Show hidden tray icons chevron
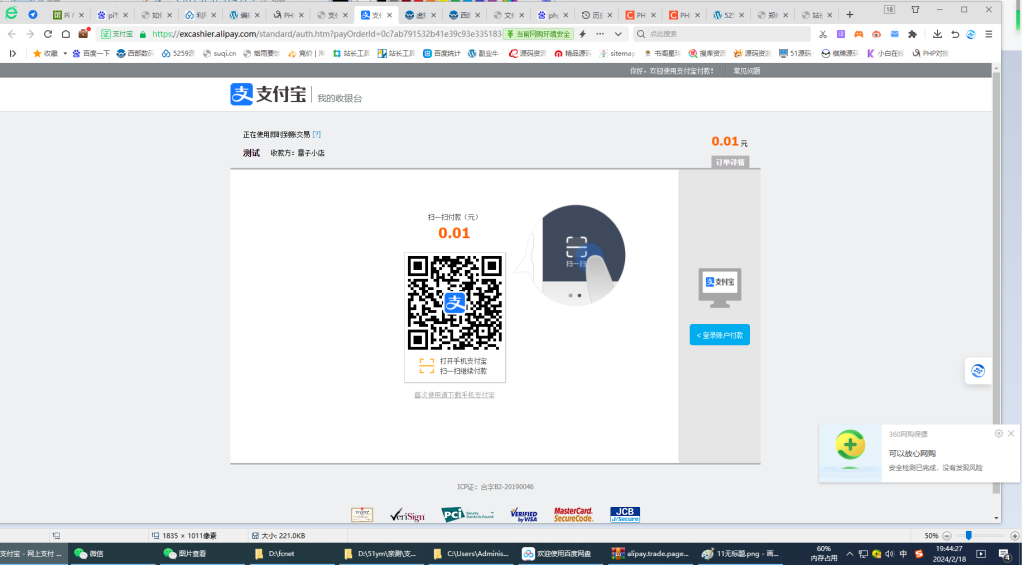 tap(849, 554)
